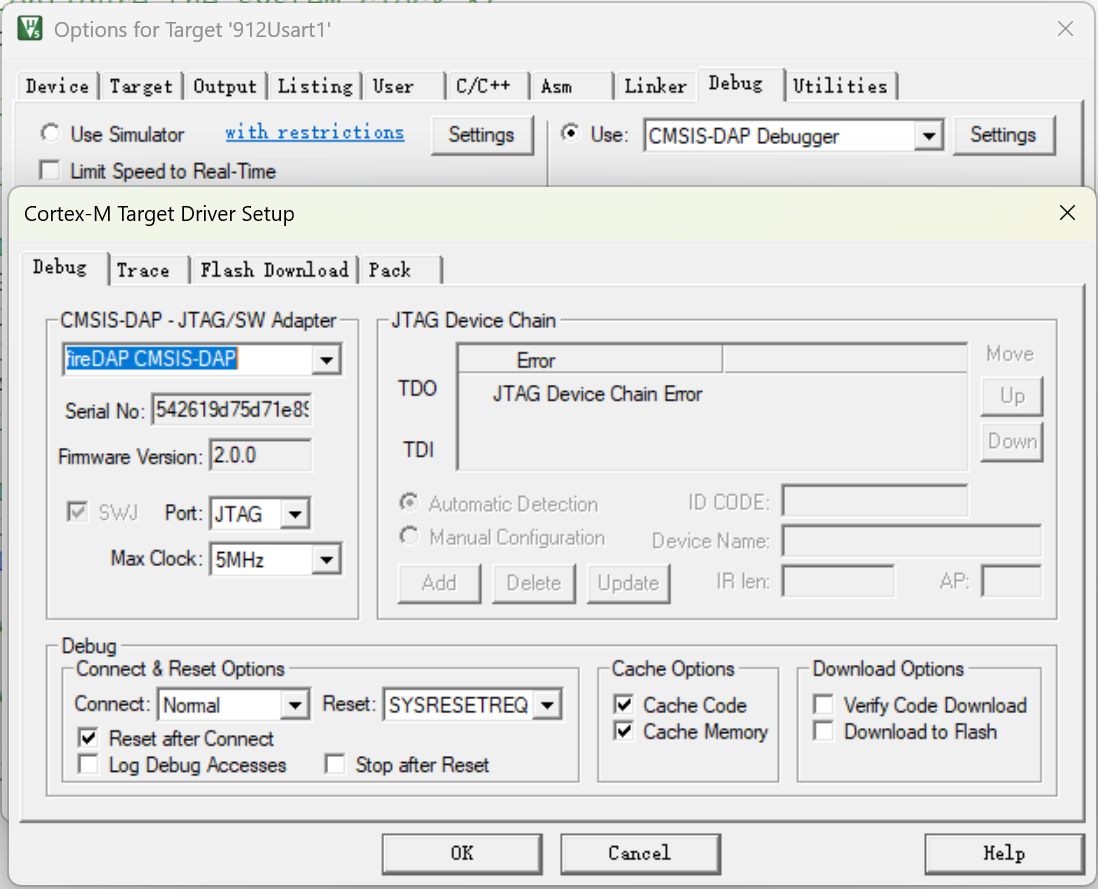
Task: Open the Device tab
Action: pos(57,86)
